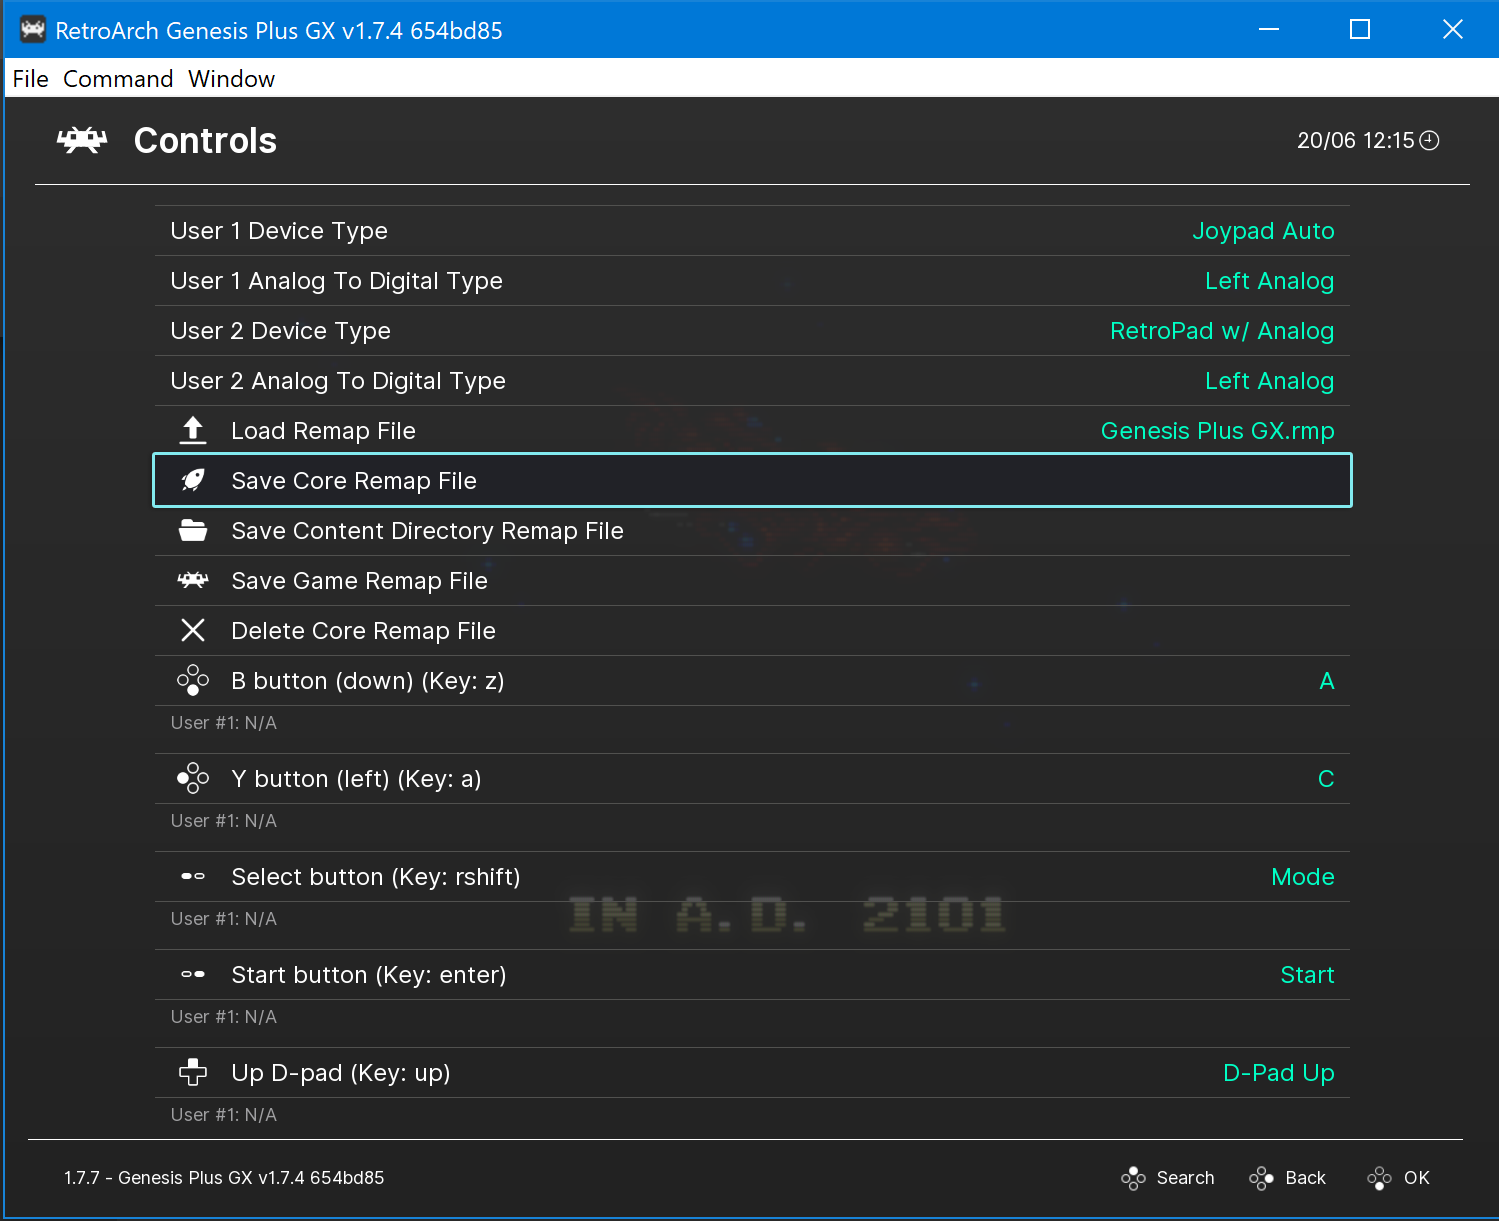This screenshot has height=1221, width=1499.
Task: Click the Back label in footer
Action: click(x=1305, y=1178)
